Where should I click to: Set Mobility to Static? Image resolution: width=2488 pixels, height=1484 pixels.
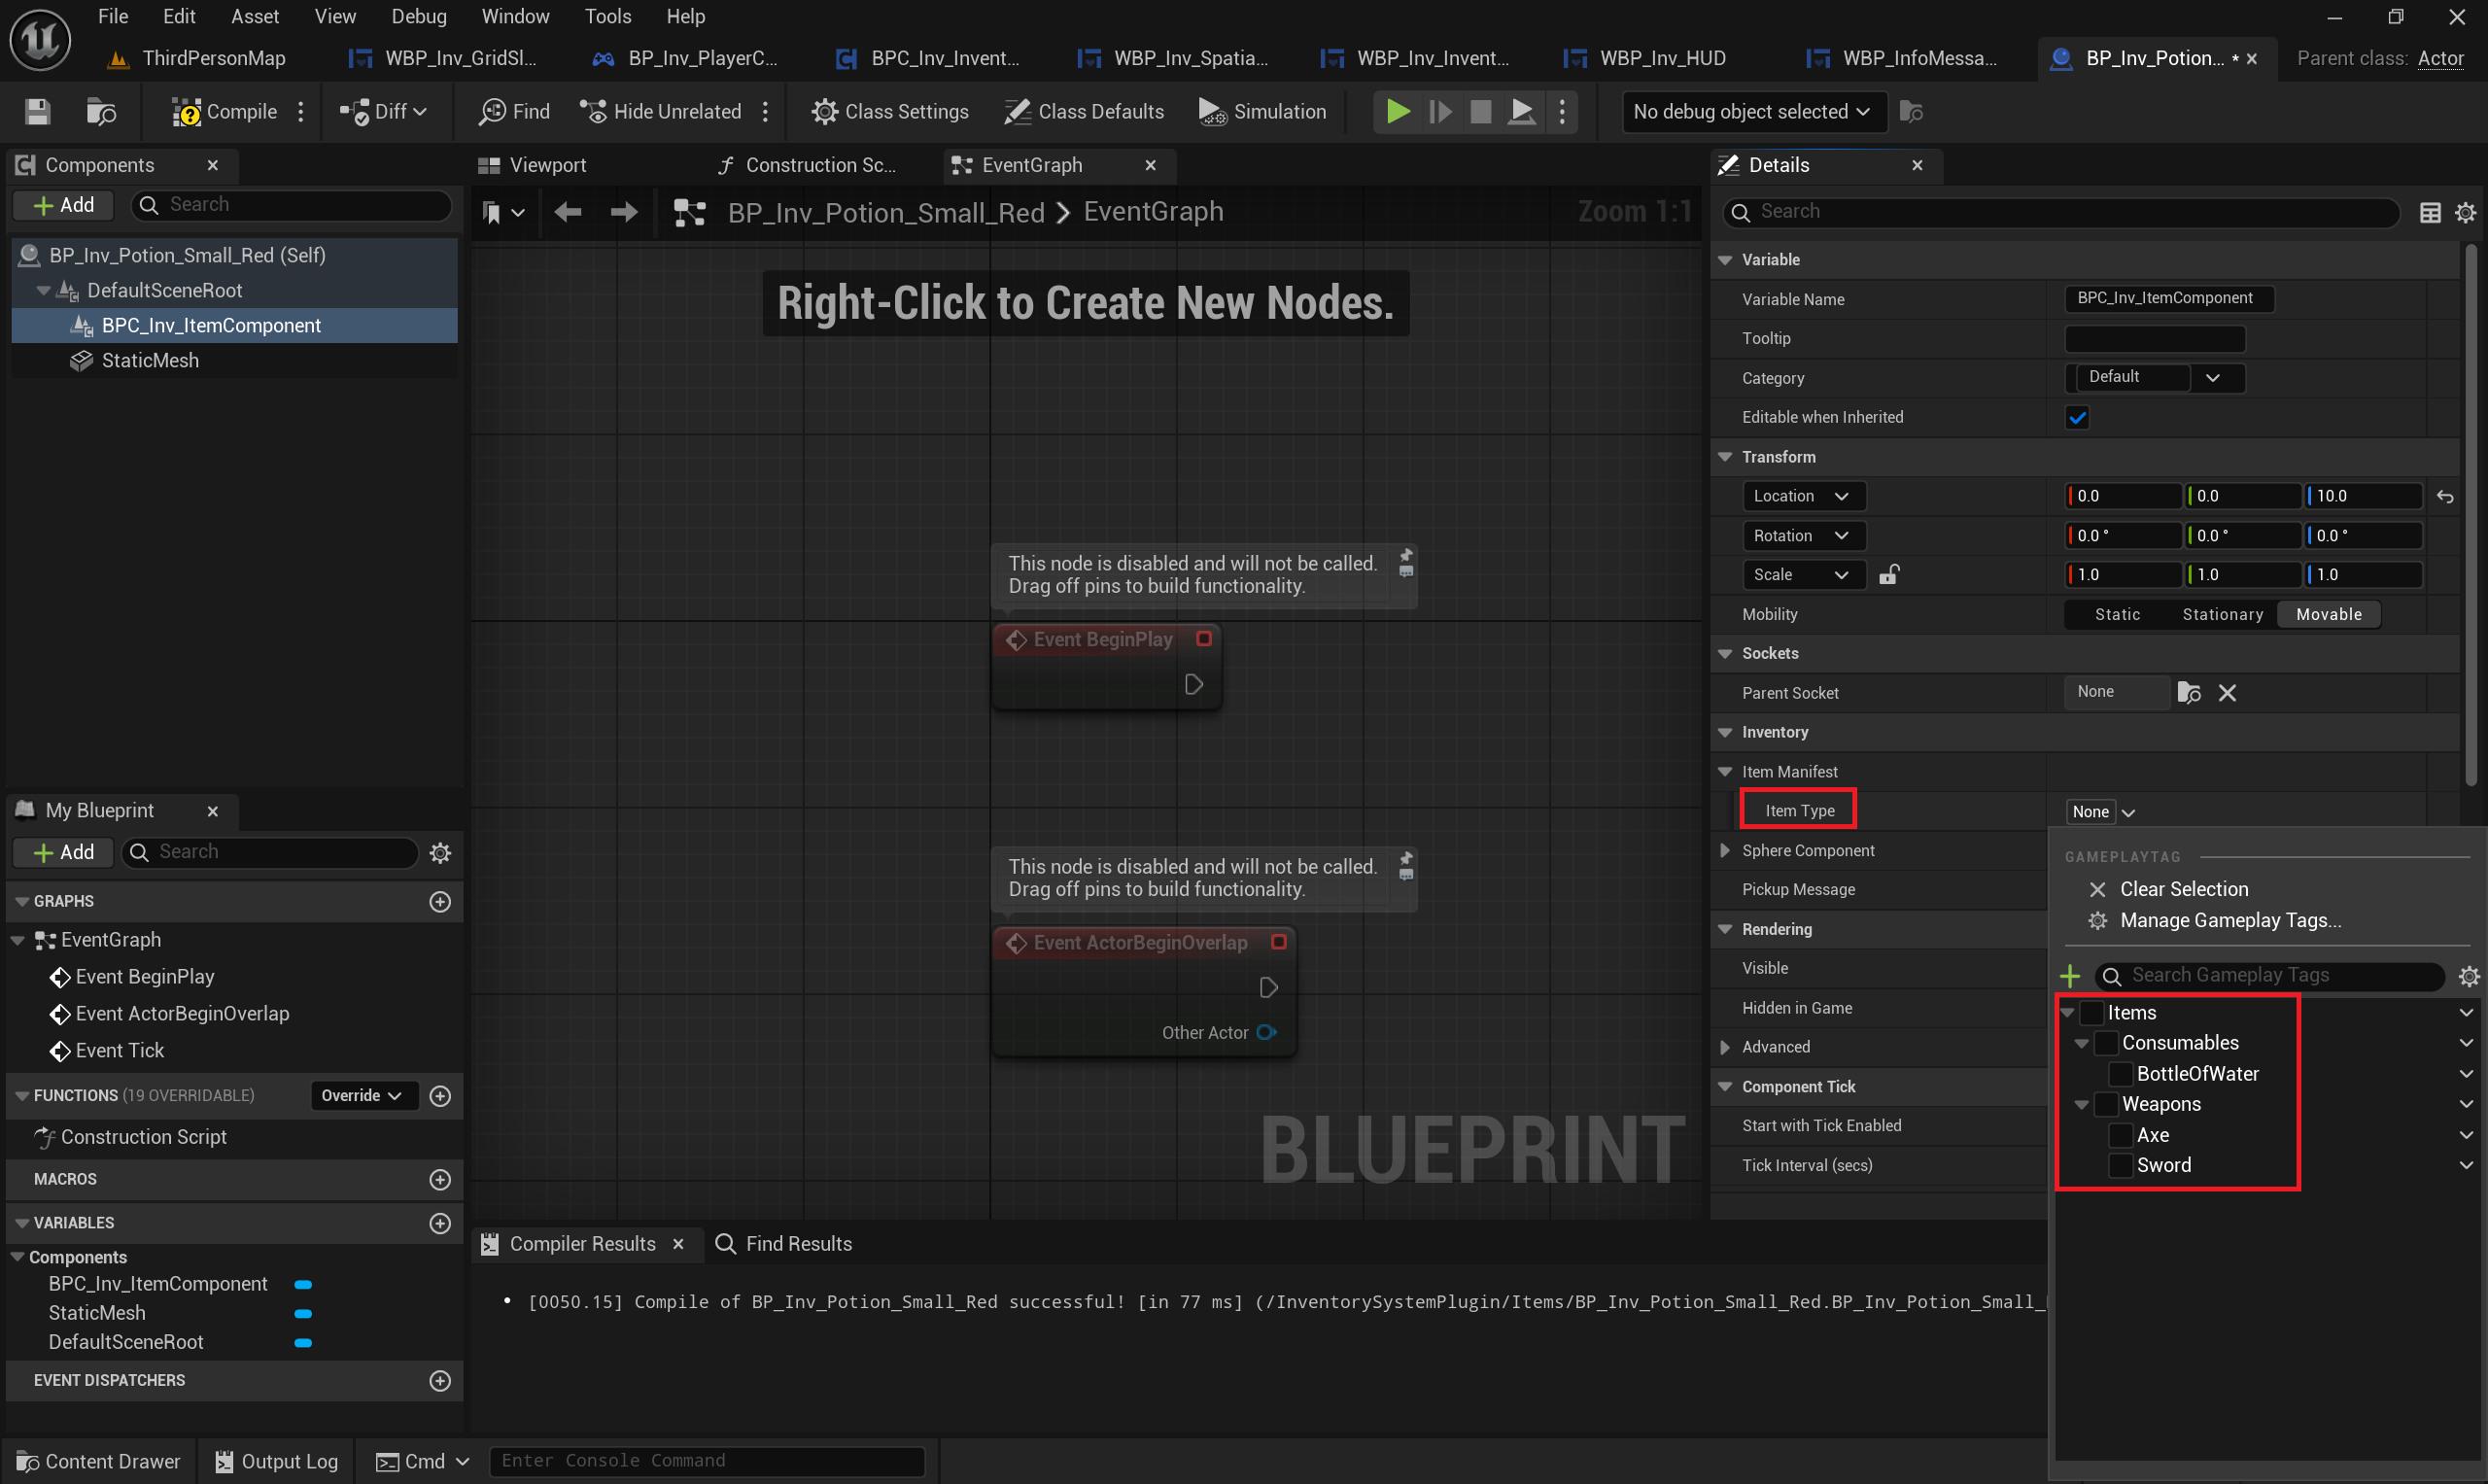coord(2117,614)
